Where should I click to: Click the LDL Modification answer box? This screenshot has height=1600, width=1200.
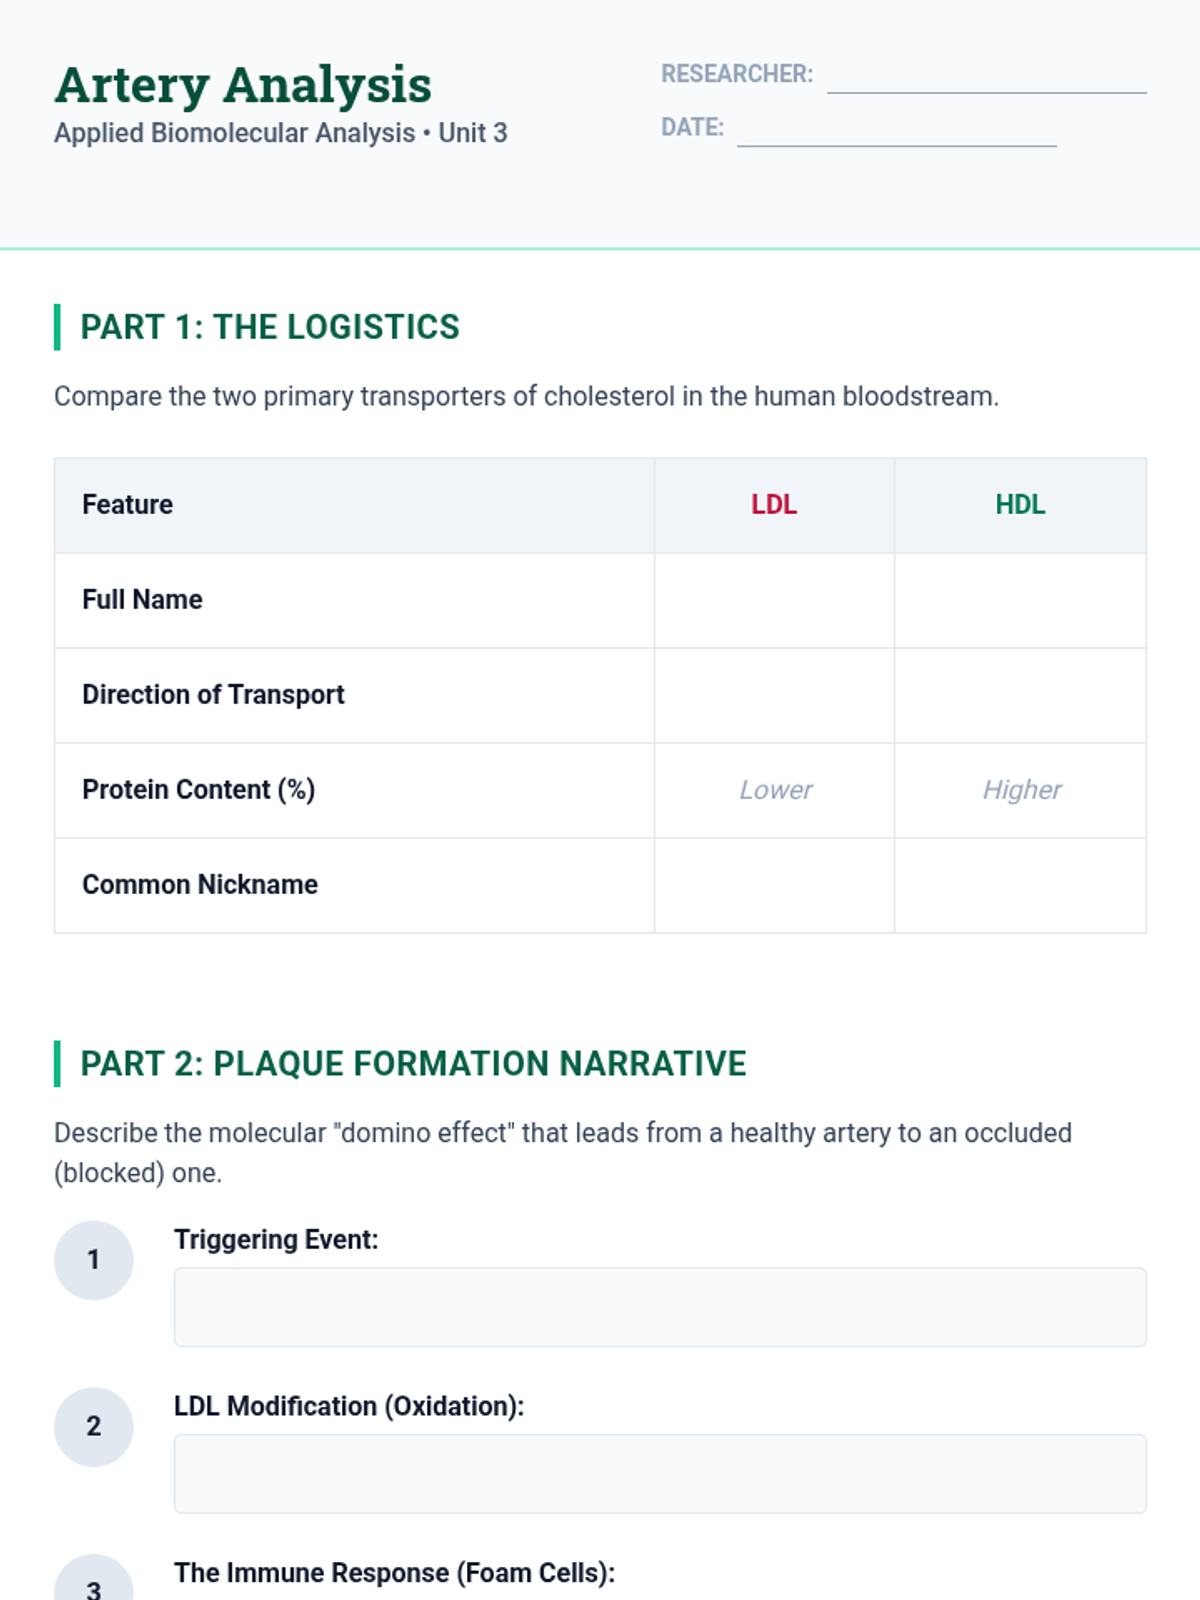coord(660,1474)
